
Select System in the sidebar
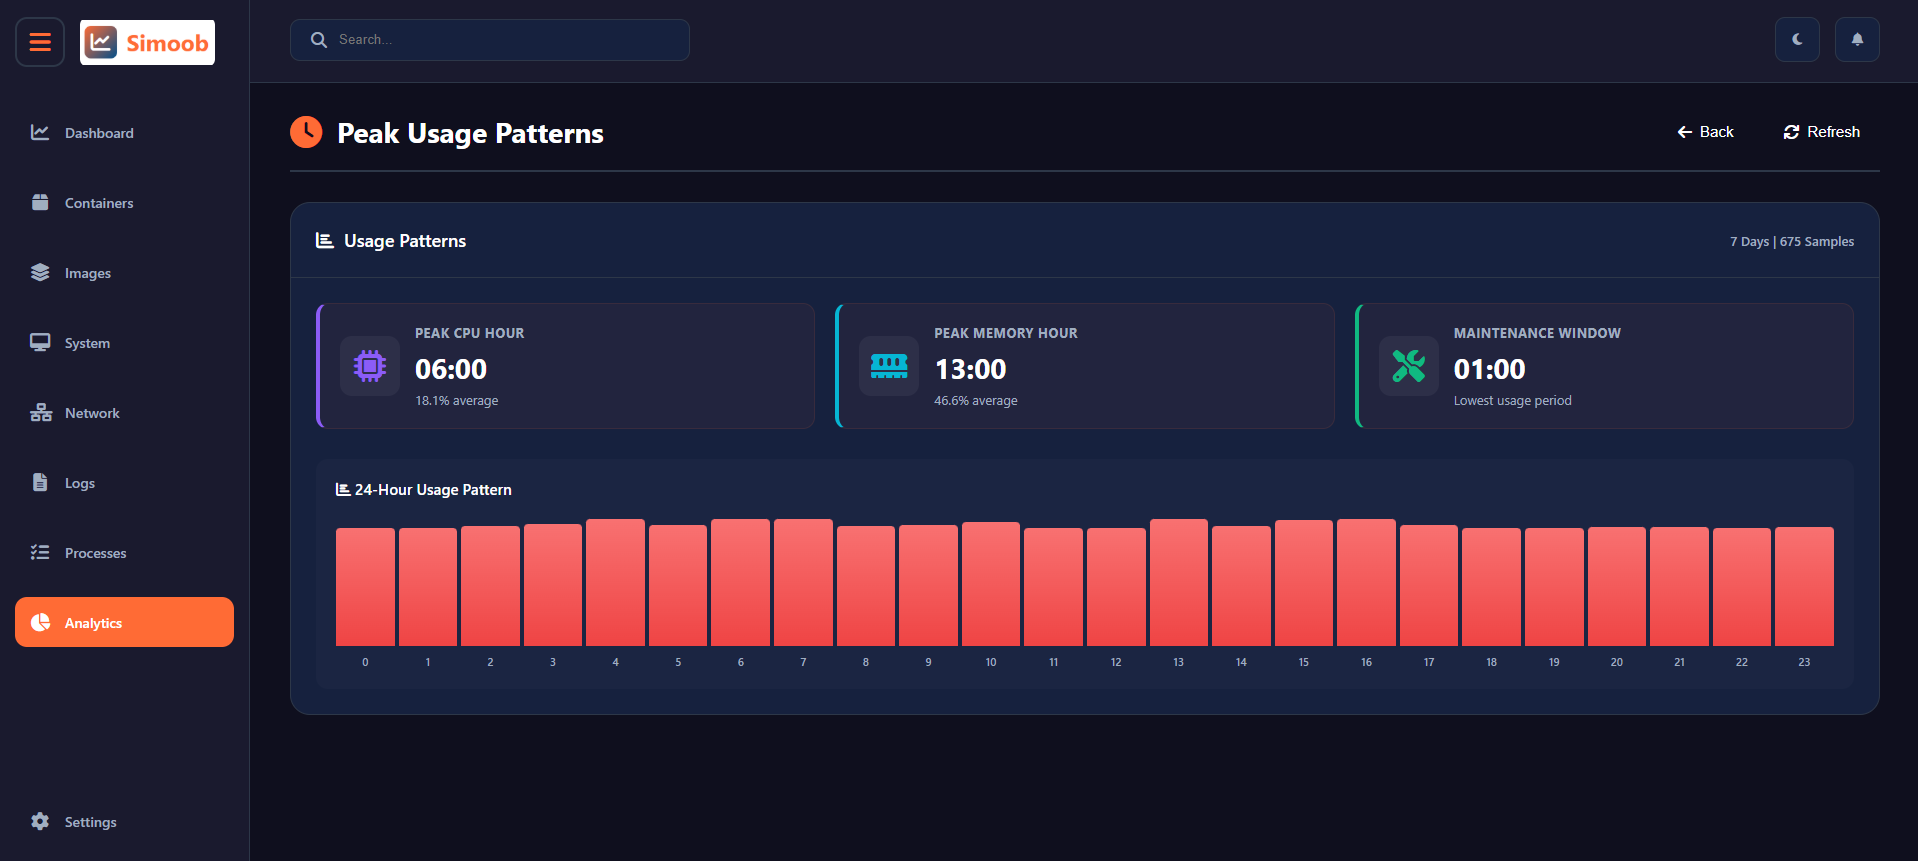87,343
